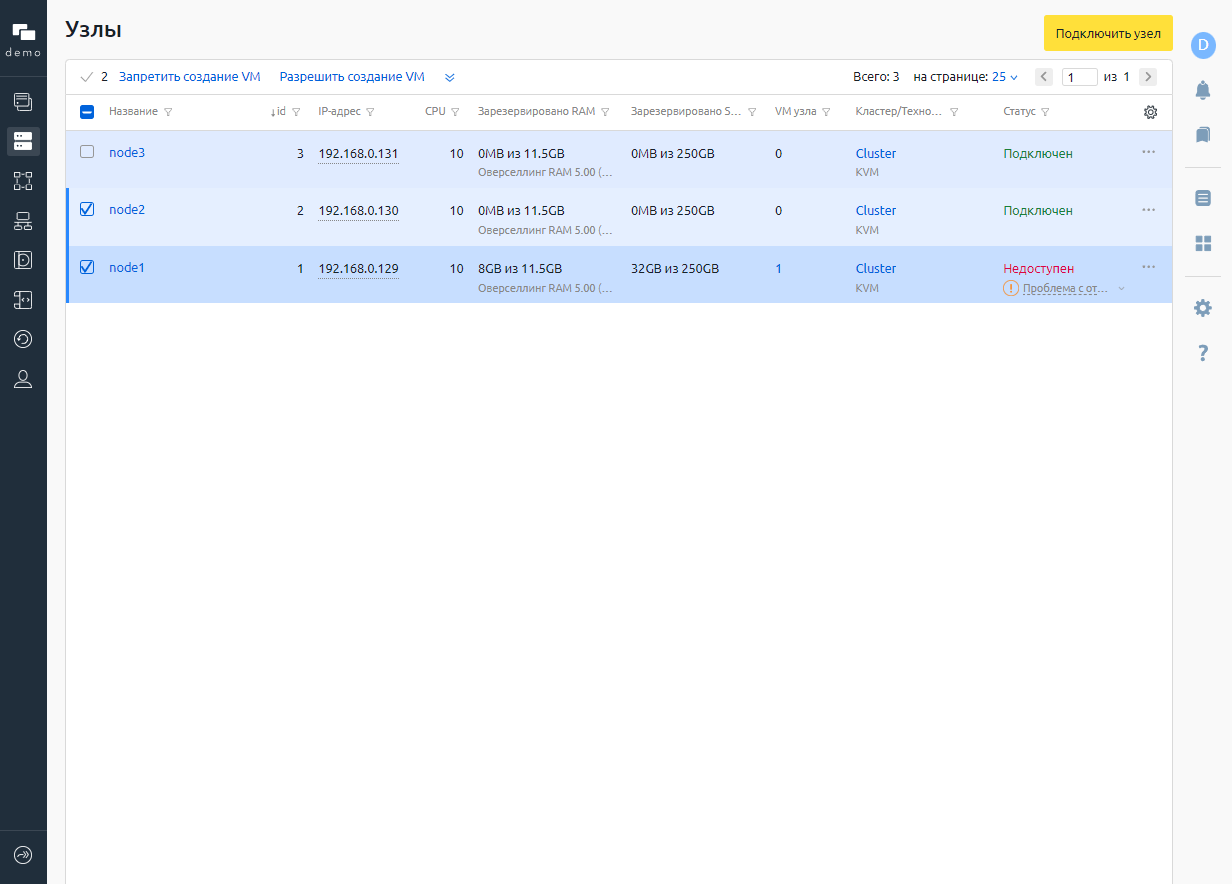Click the Запретить создание VM action
This screenshot has width=1232, height=884.
click(189, 77)
